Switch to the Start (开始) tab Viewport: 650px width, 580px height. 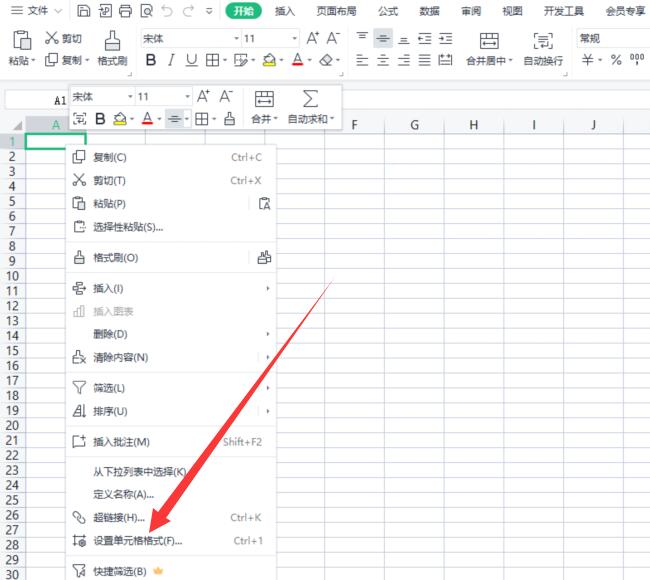(x=244, y=11)
